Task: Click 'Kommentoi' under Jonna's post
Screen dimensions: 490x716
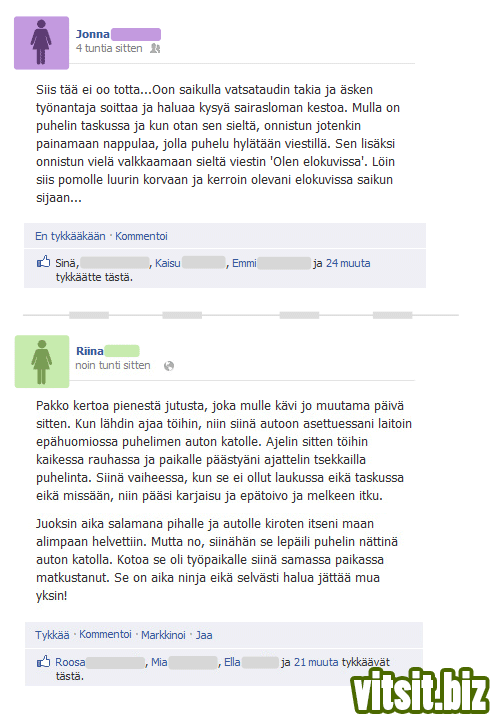Action: click(x=141, y=236)
